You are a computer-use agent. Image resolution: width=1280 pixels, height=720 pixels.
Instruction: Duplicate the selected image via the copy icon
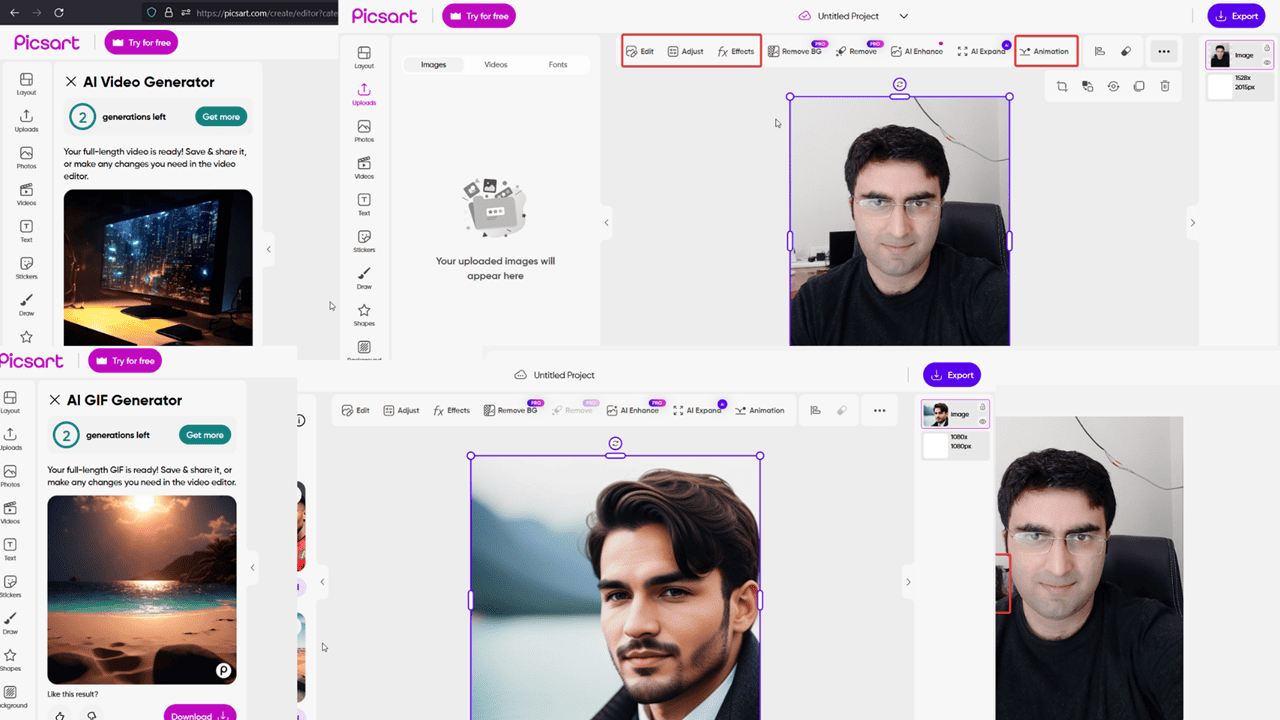click(1139, 86)
